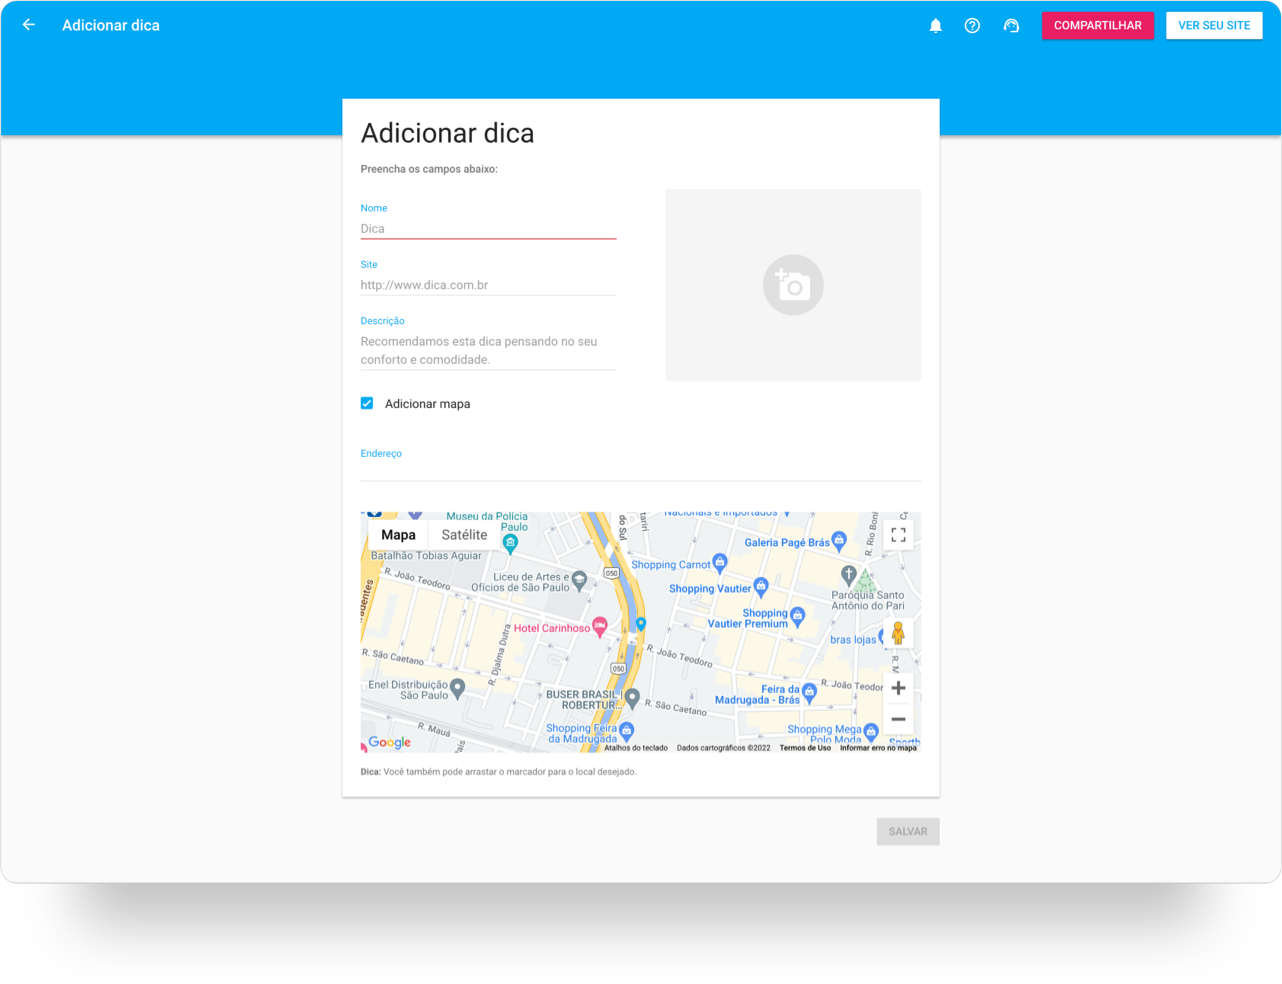Click Shopping Feira da Madrugada pin
The image size is (1282, 984).
(x=626, y=730)
